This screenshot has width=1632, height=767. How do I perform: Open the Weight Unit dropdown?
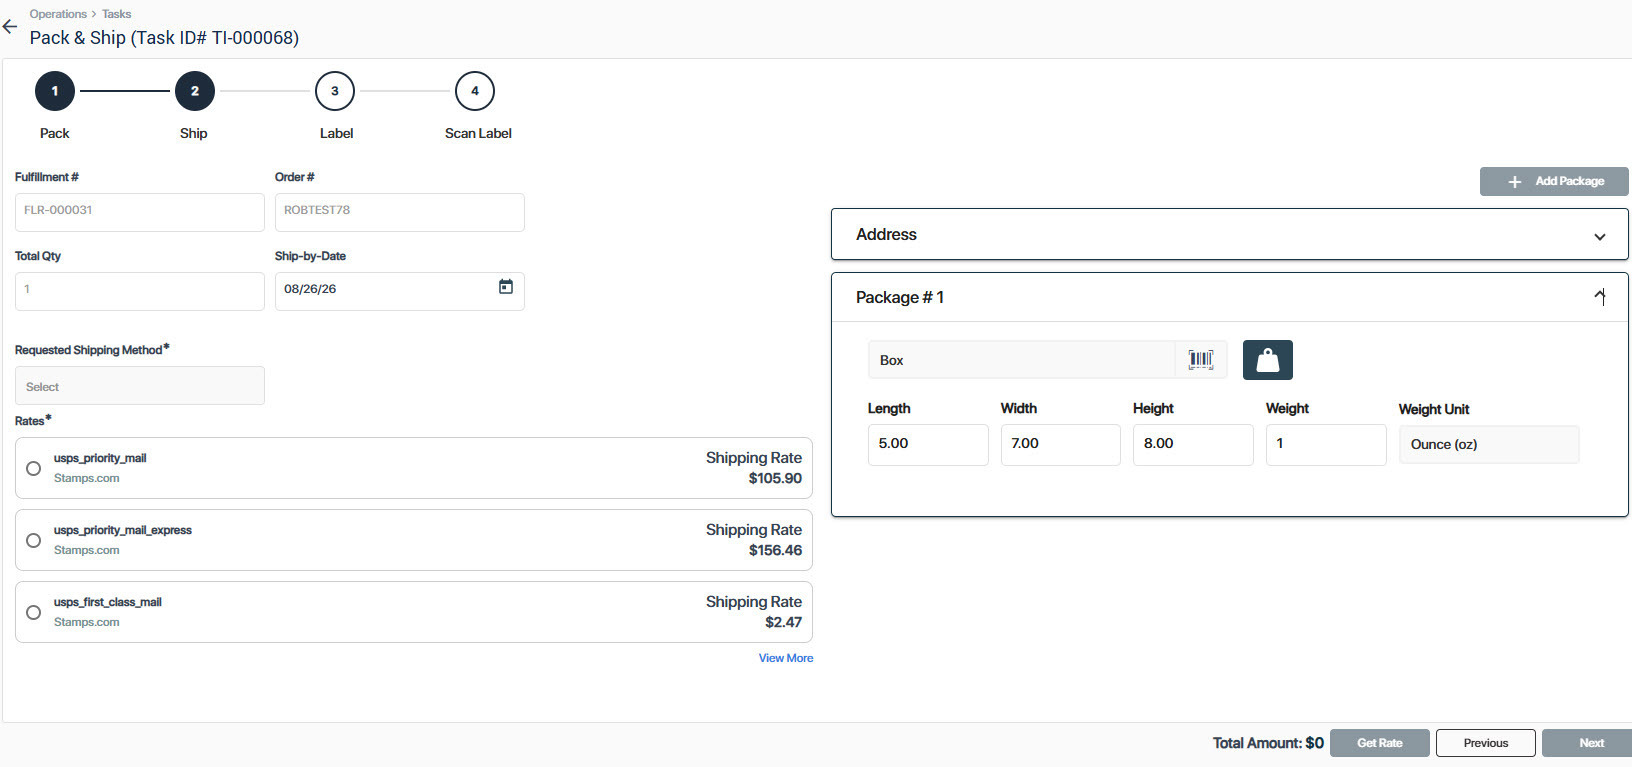[1489, 444]
